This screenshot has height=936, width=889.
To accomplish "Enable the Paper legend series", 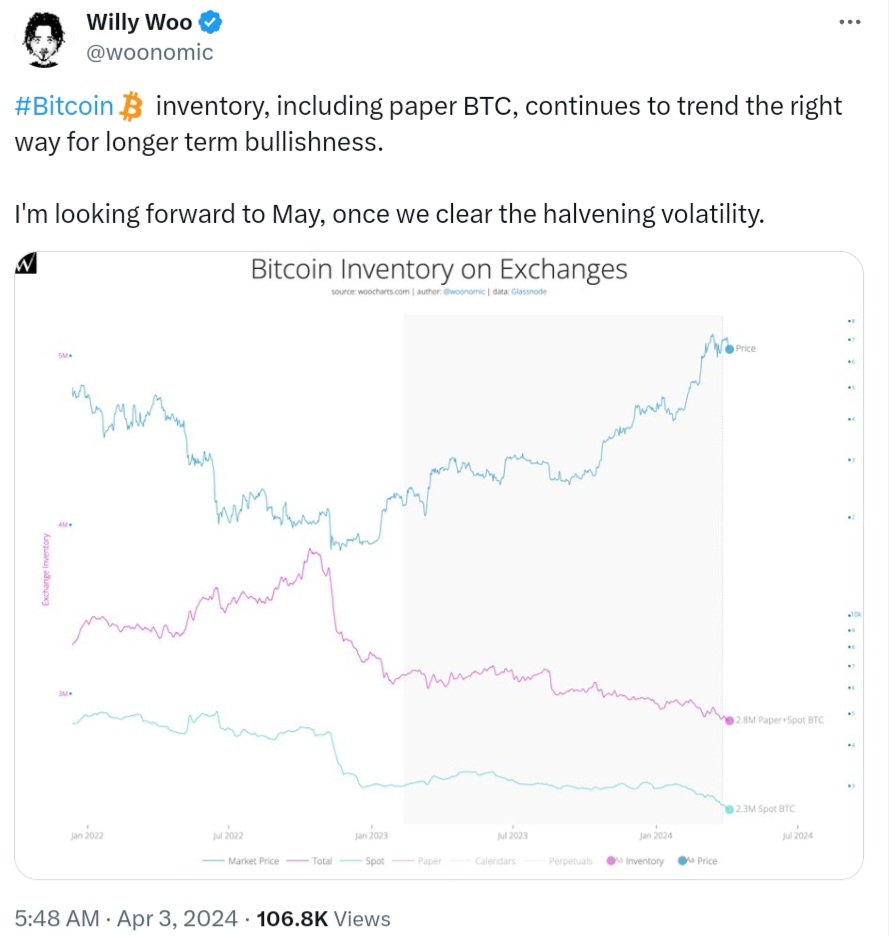I will [422, 861].
